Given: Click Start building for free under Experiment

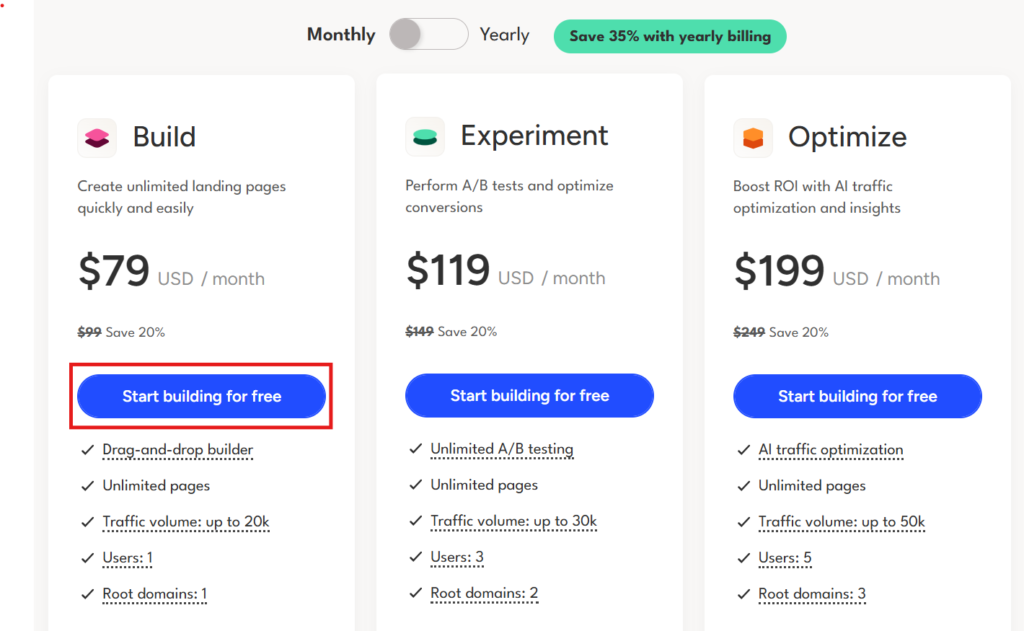Looking at the screenshot, I should 529,396.
